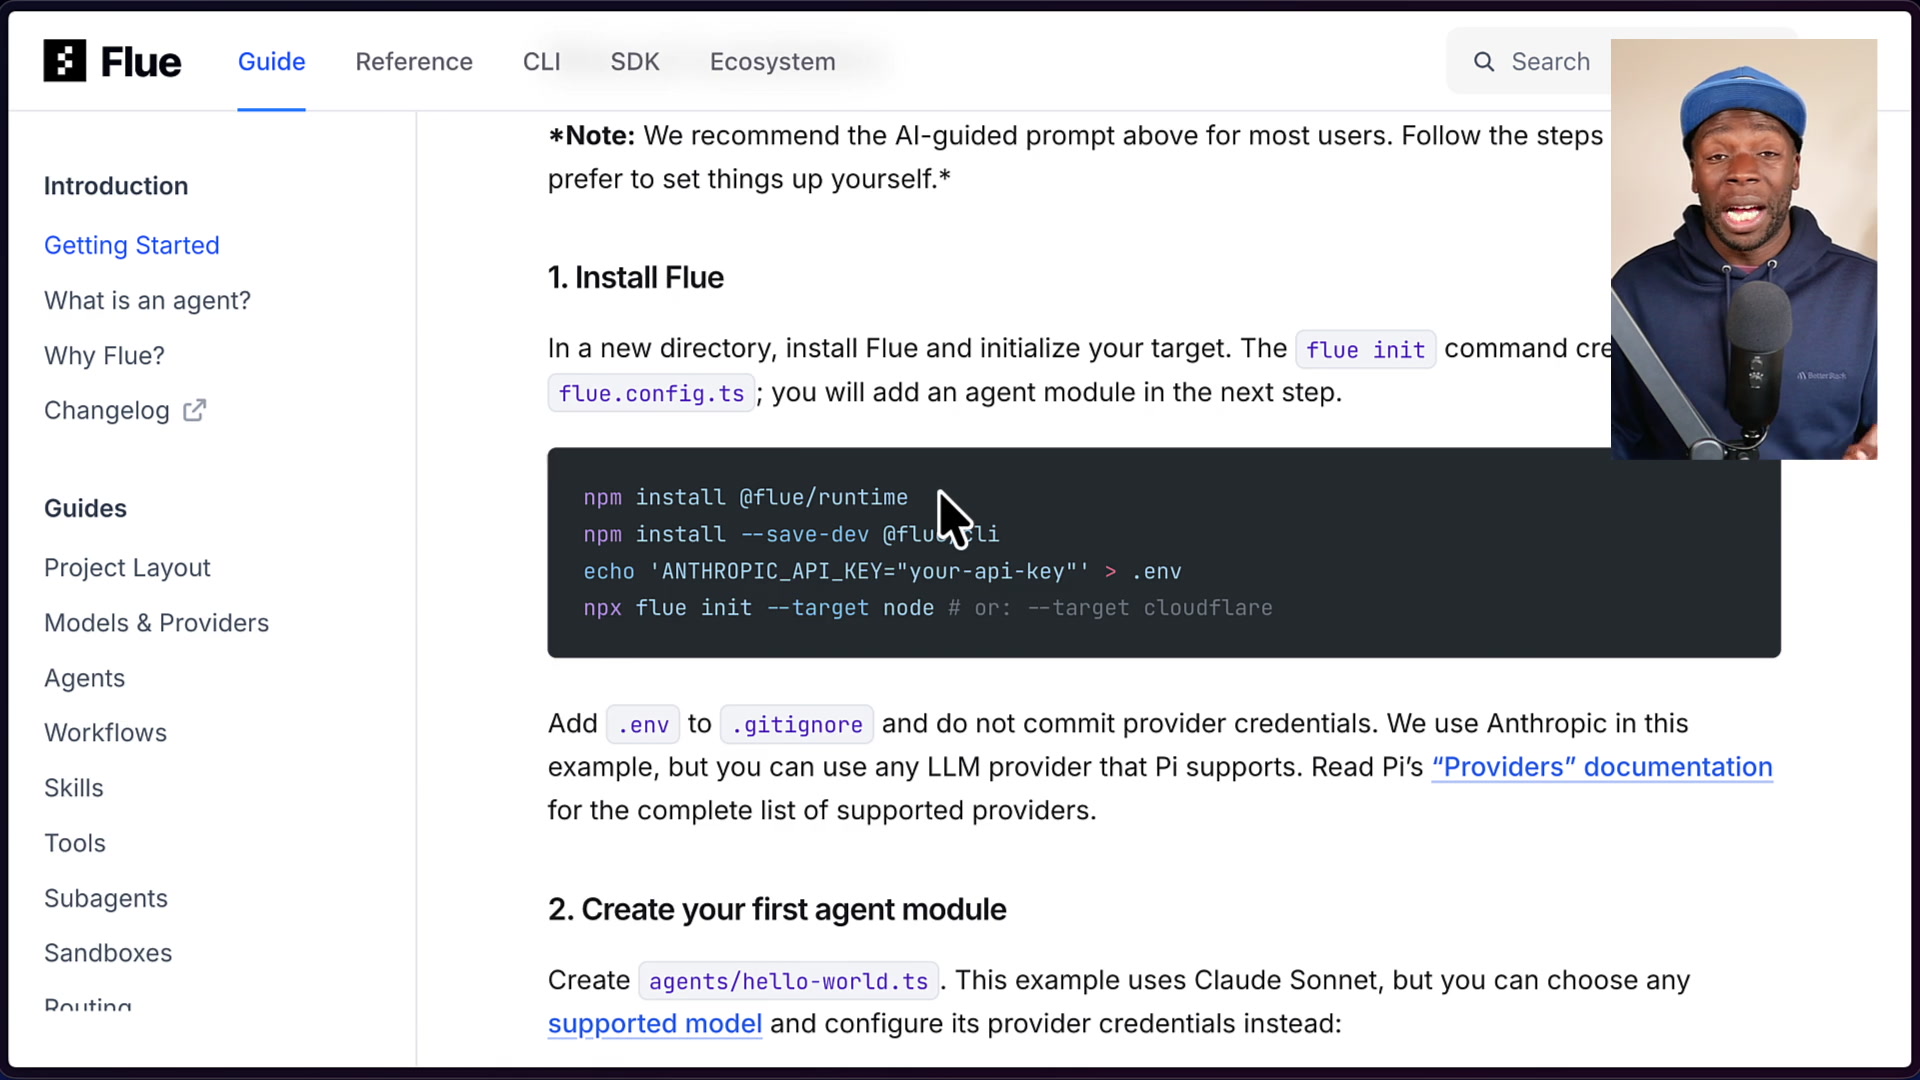Click the 'Introduction' sidebar section heading
Viewport: 1920px width, 1080px height.
coord(116,186)
